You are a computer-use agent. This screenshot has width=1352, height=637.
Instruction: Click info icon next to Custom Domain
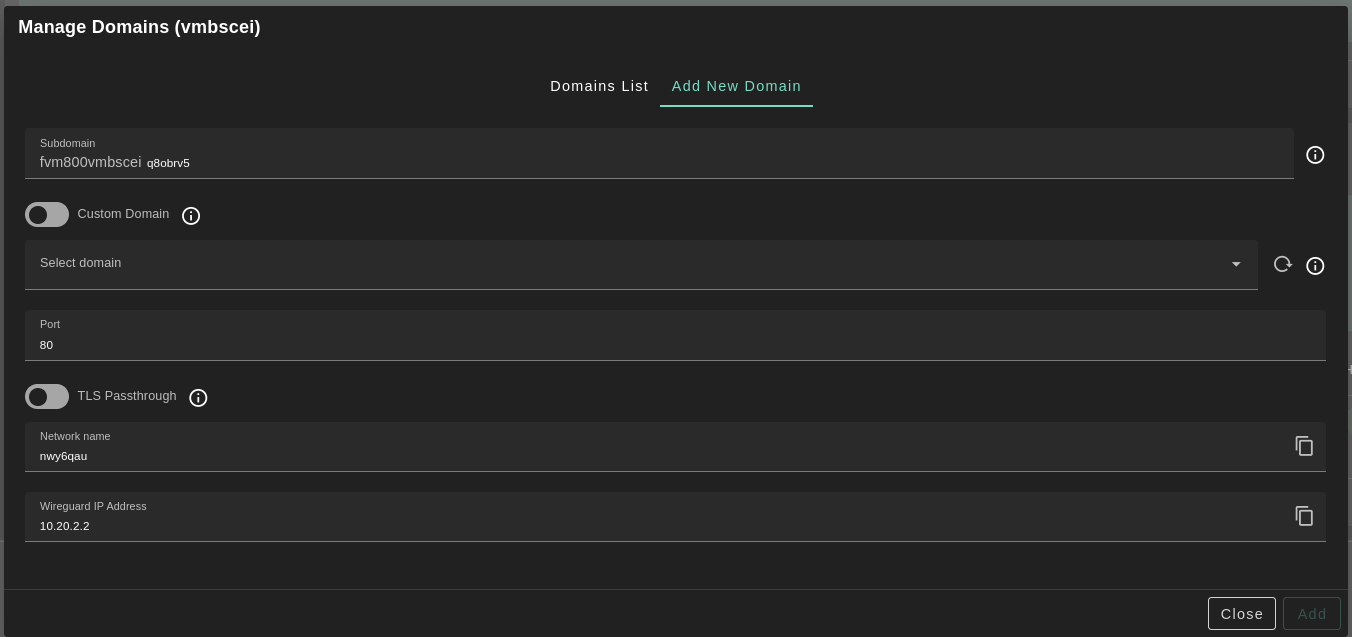coord(191,216)
